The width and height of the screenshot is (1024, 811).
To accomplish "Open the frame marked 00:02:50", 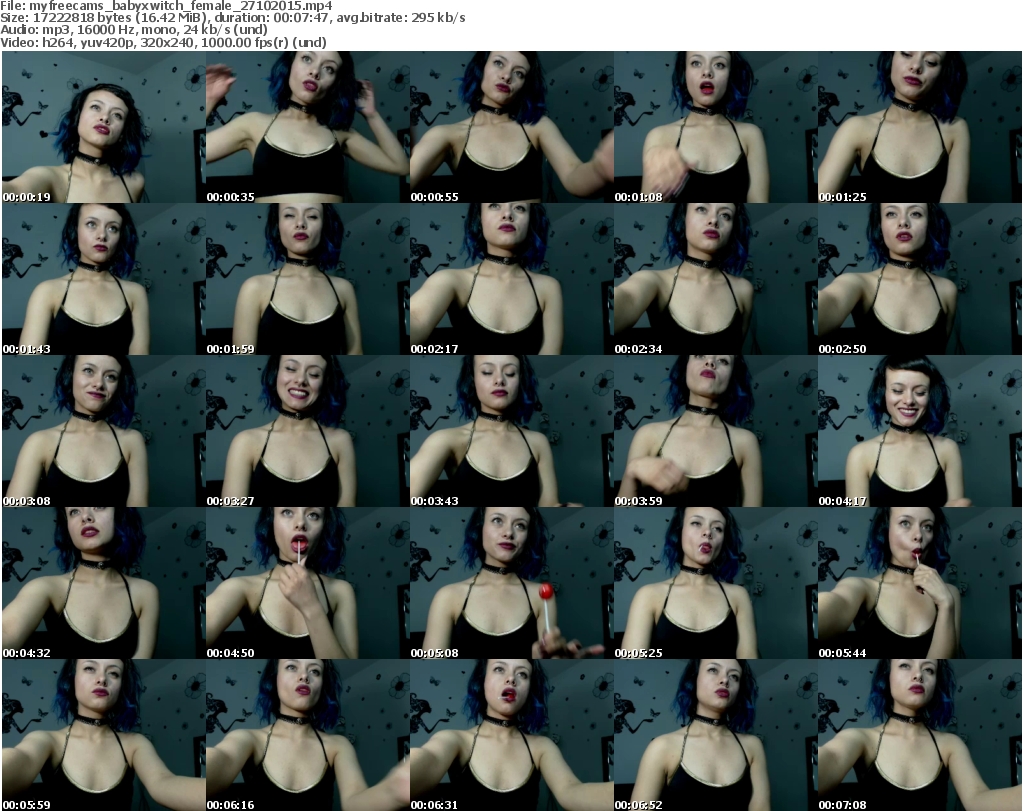I will (920, 279).
